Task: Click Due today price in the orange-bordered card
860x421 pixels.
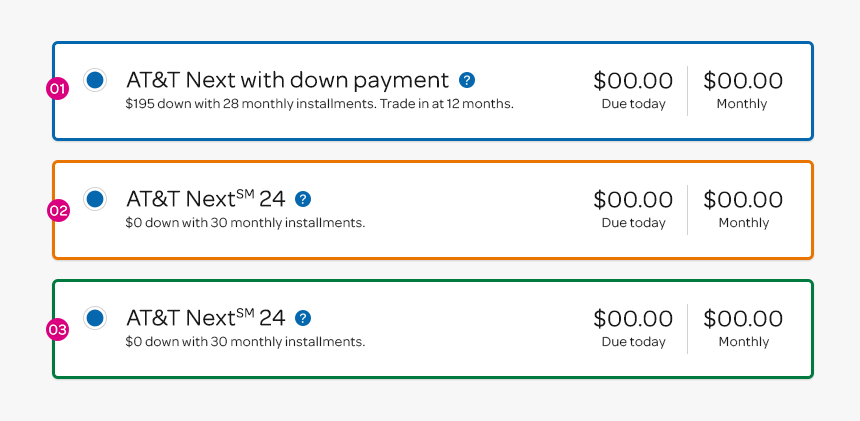Action: pyautogui.click(x=633, y=200)
